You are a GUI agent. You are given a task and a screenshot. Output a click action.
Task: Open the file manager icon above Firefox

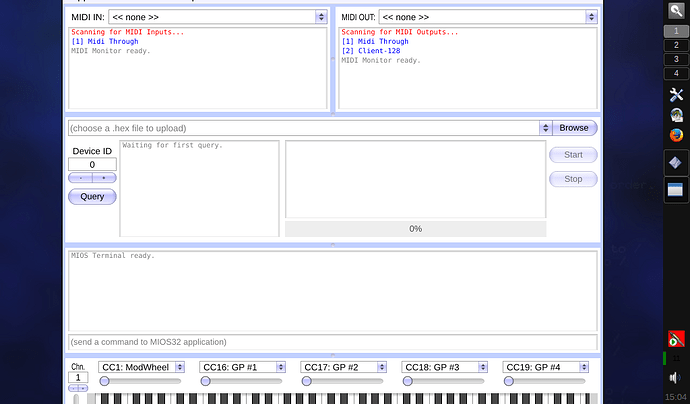(676, 115)
